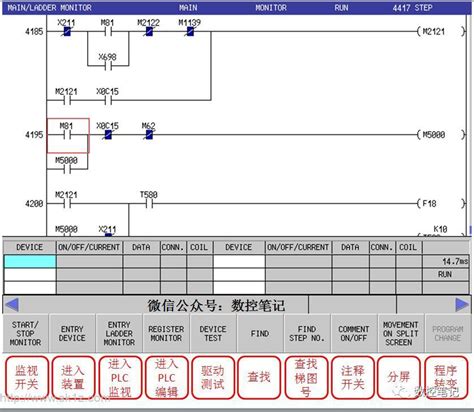This screenshot has width=474, height=412.
Task: Toggle COMMENT ON/OFF softkey
Action: pos(354,333)
